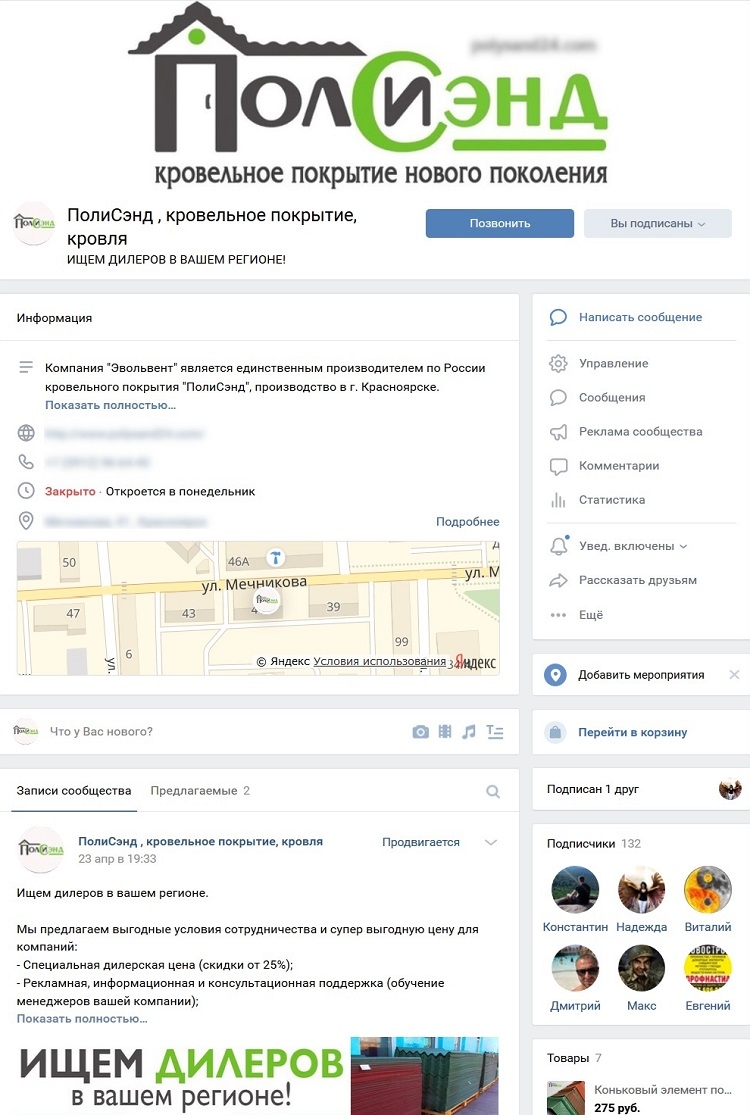Screen dimensions: 750x1115
Task: Expand the Увед. включены dropdown chevron
Action: click(683, 546)
